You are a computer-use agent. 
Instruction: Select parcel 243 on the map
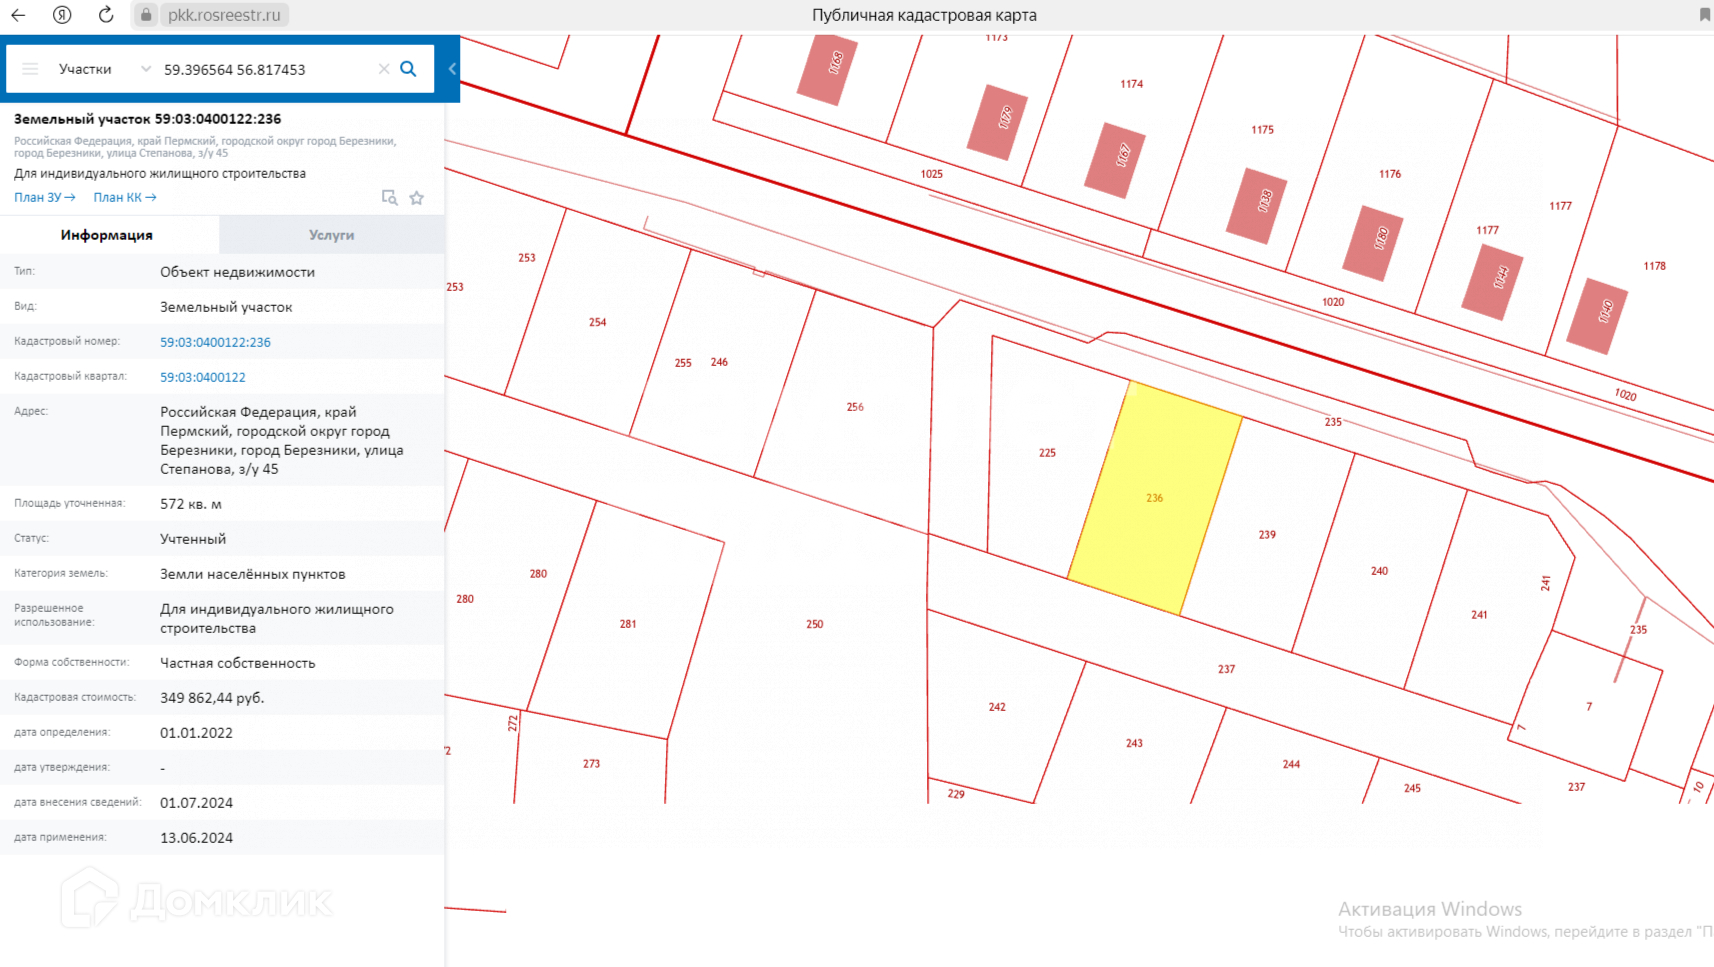tap(1134, 743)
